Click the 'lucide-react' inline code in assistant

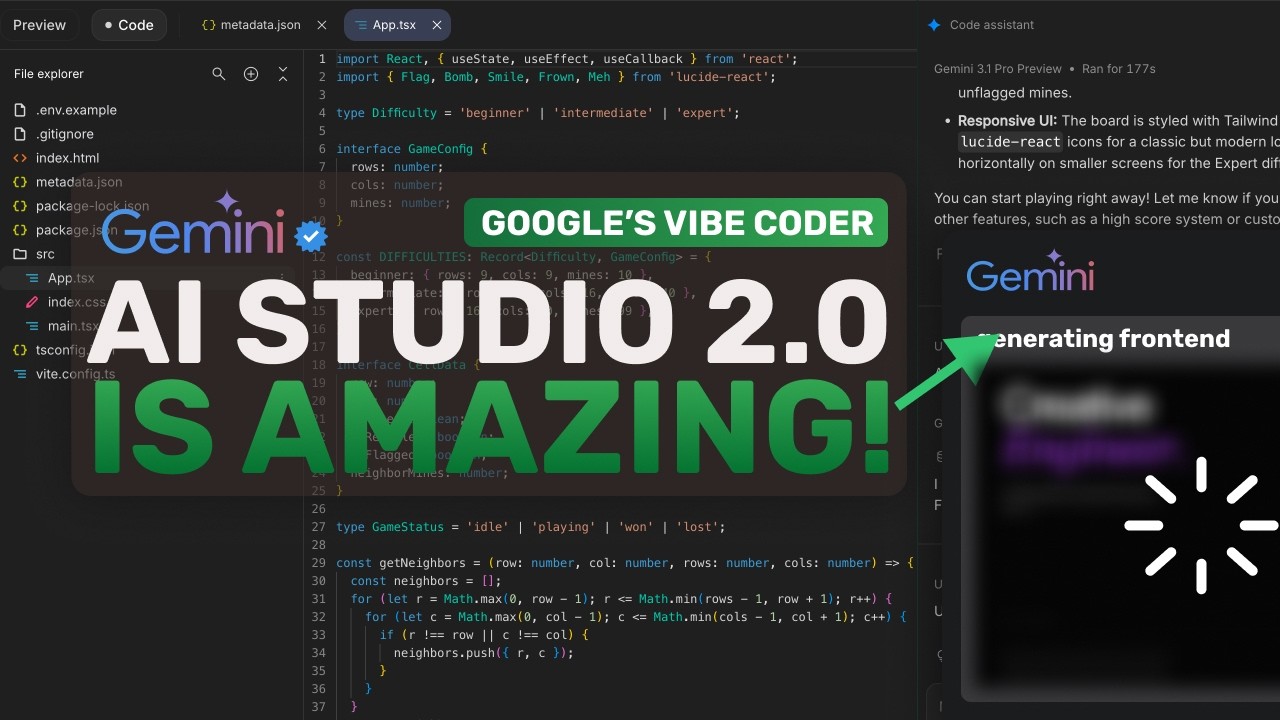pyautogui.click(x=1010, y=142)
